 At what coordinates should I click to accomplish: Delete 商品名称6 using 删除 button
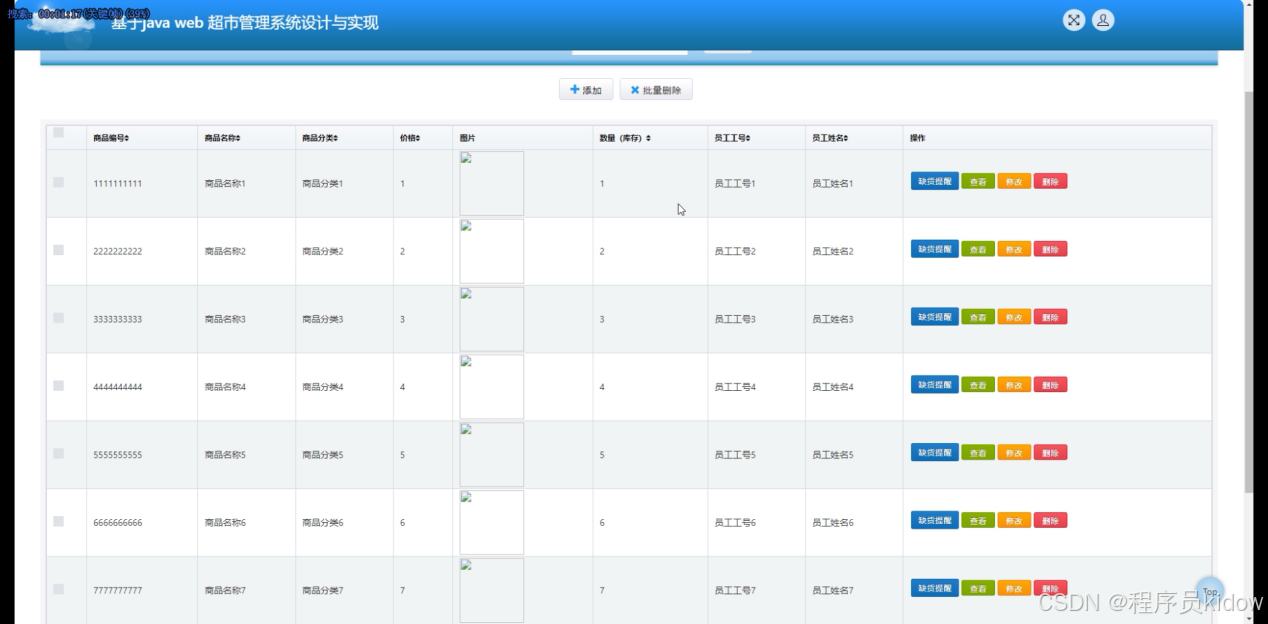pos(1050,520)
